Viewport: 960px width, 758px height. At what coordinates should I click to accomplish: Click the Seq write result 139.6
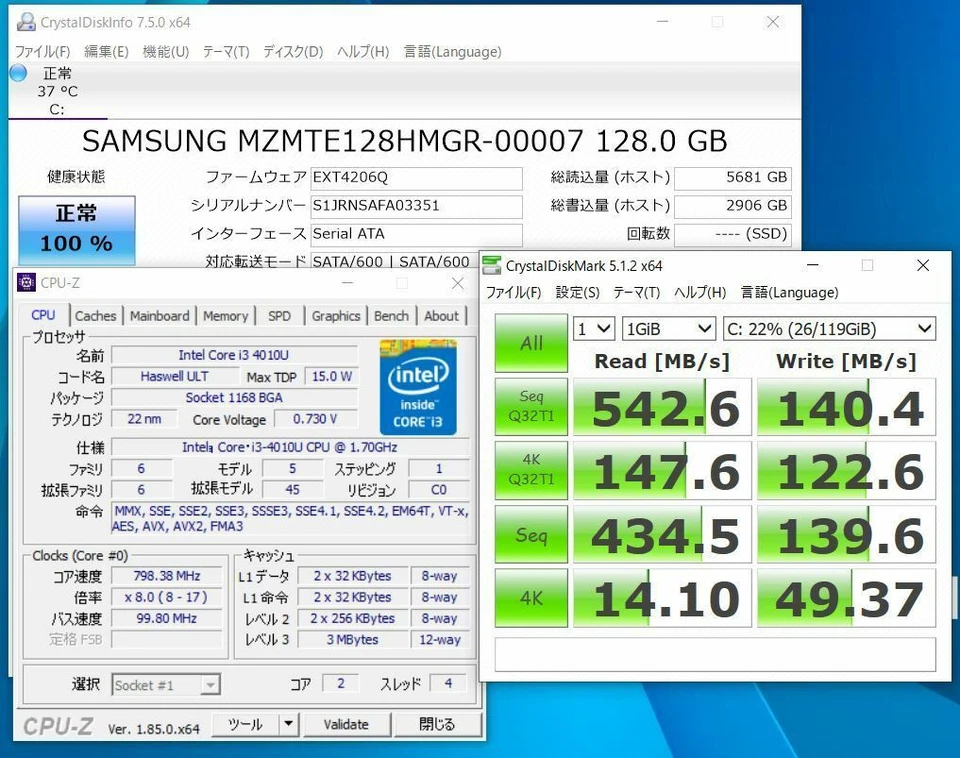tap(846, 533)
